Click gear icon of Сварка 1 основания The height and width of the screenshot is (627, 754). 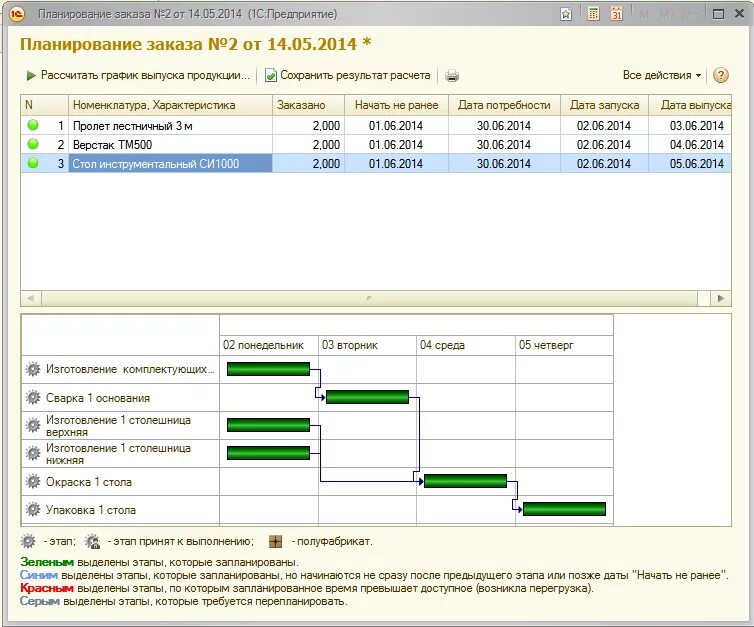pyautogui.click(x=33, y=398)
